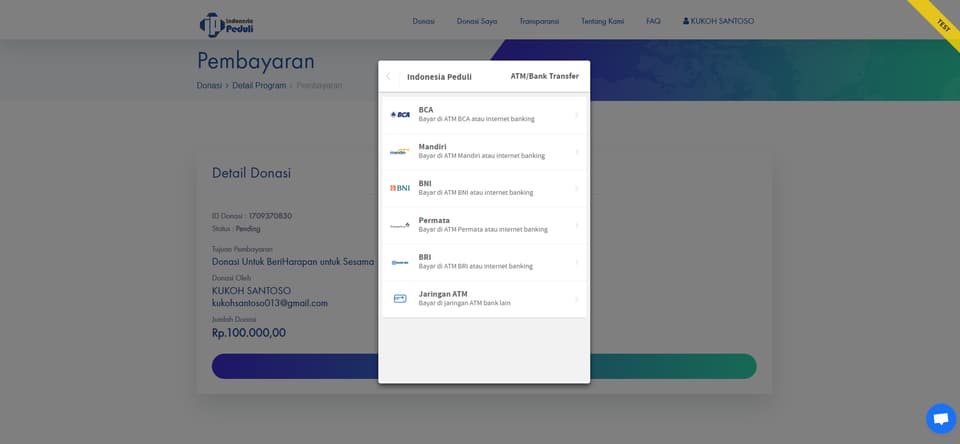
Task: Click the Detail Program breadcrumb link
Action: [x=259, y=86]
